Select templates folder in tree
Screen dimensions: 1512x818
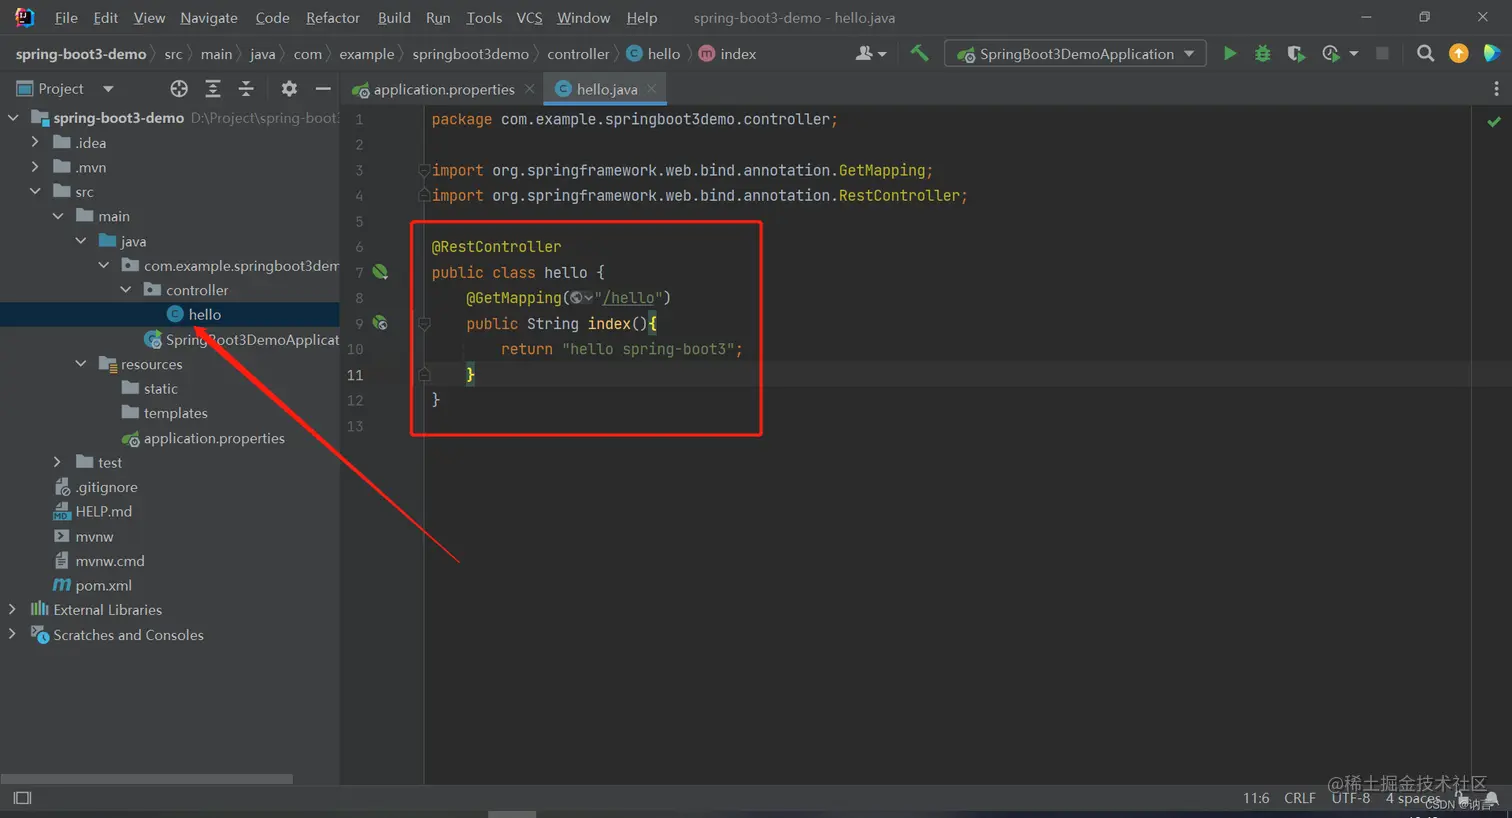coord(175,413)
